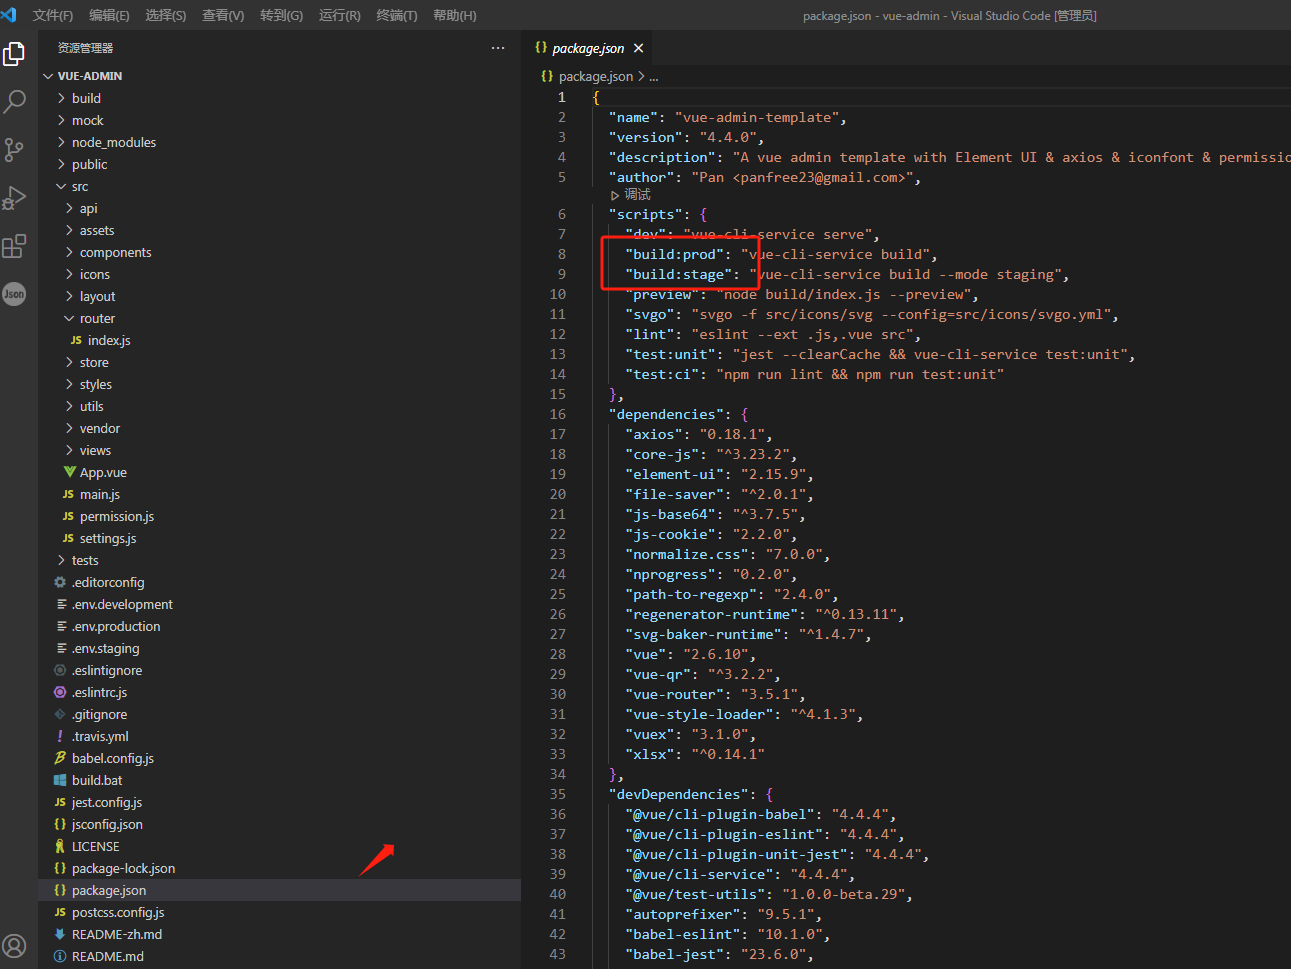Open the 运行(R) menu
Viewport: 1291px width, 969px height.
pos(339,15)
